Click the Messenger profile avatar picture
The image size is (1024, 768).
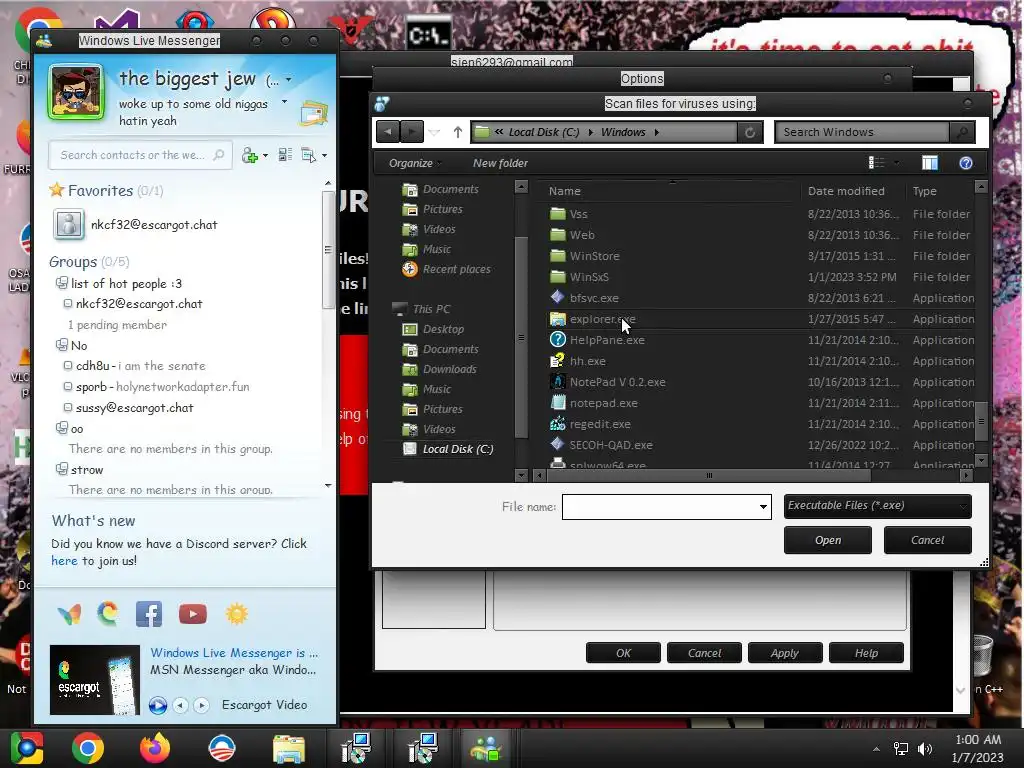point(76,93)
